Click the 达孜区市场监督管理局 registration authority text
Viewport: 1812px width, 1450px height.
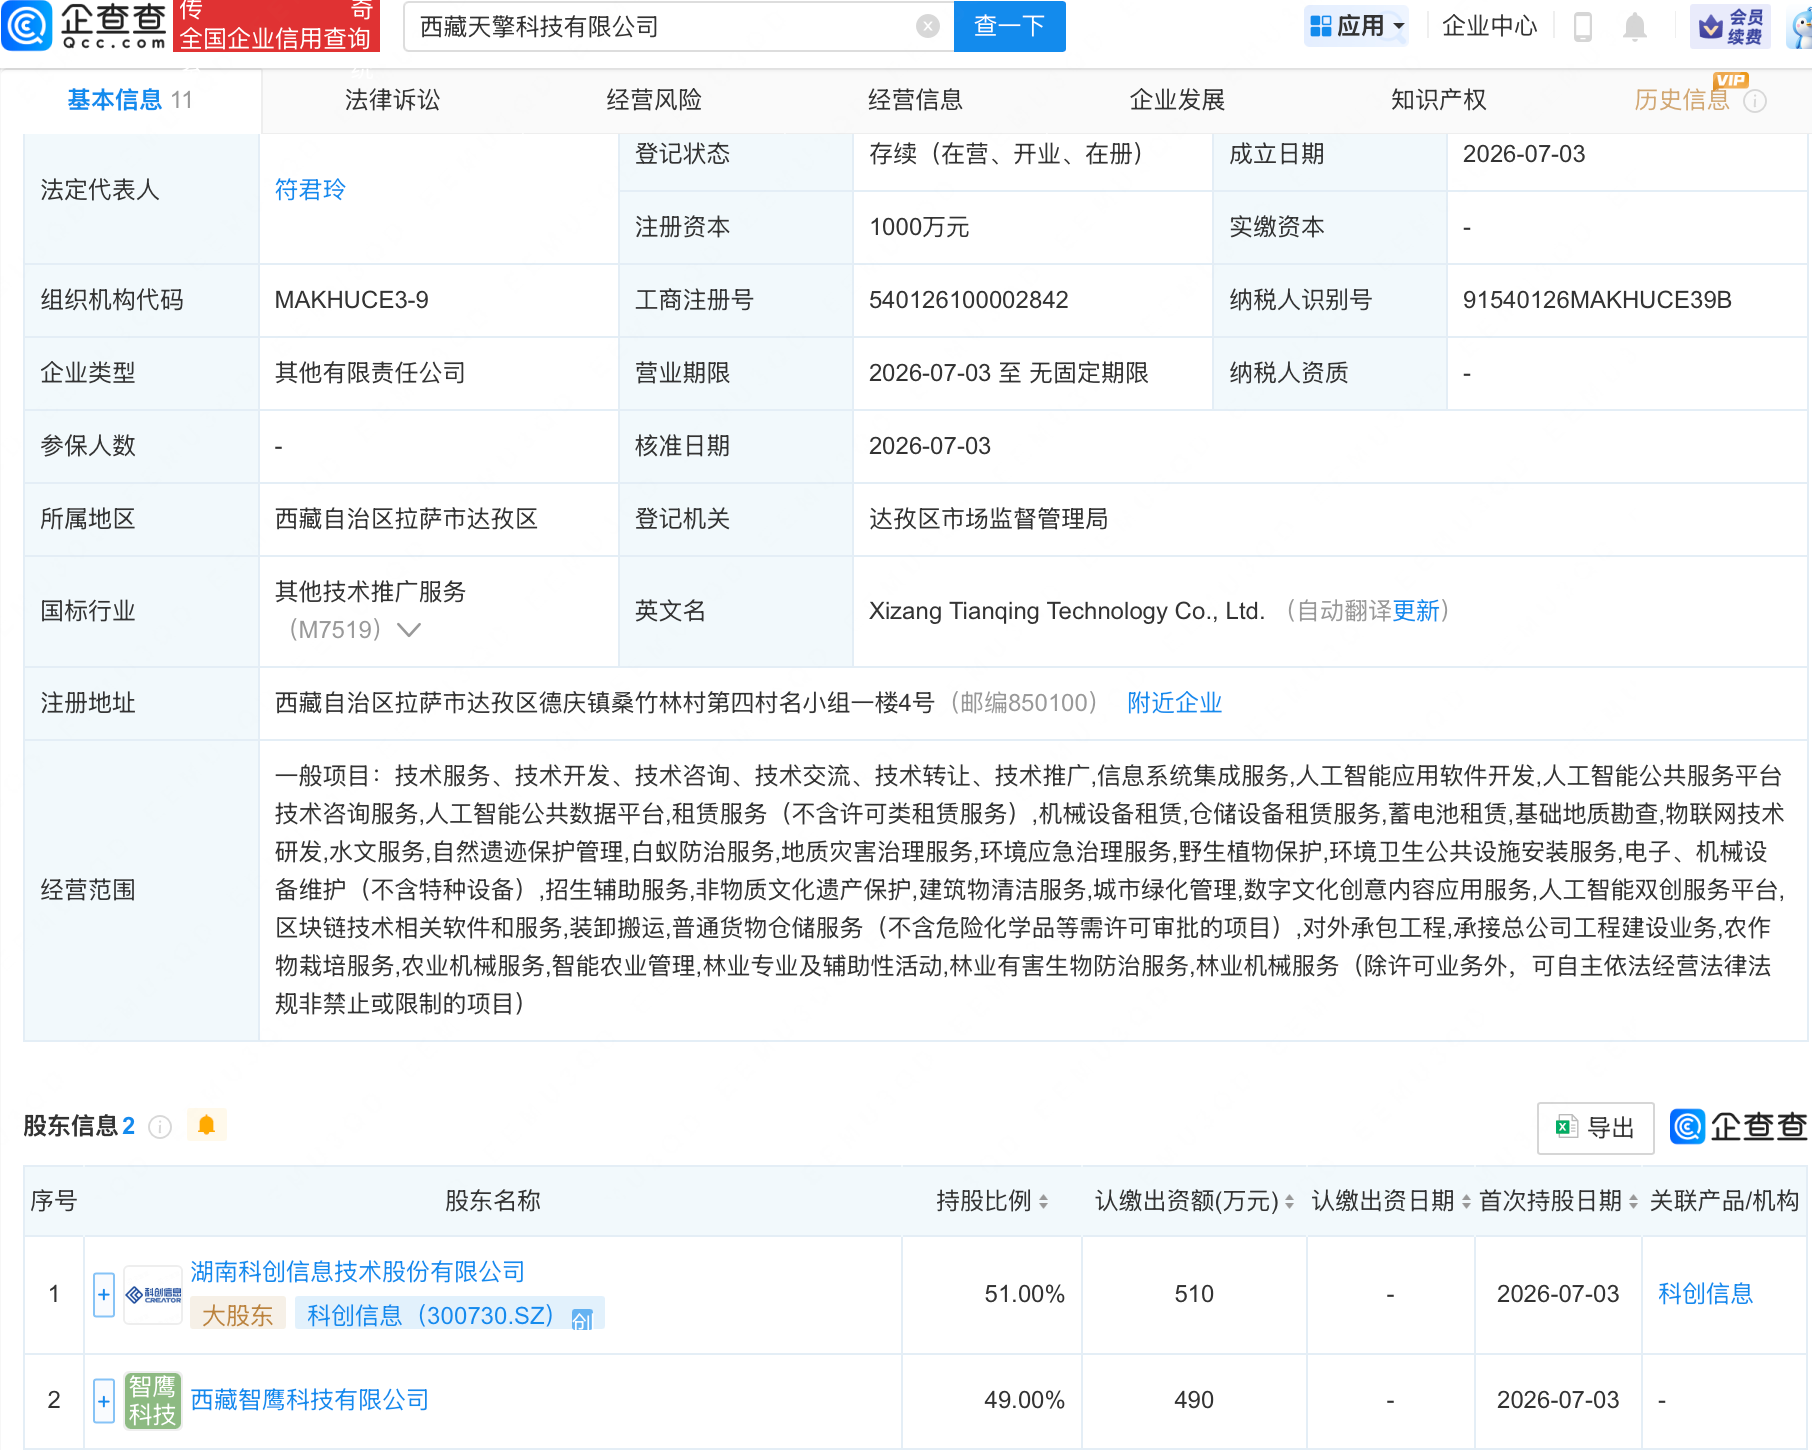[989, 519]
